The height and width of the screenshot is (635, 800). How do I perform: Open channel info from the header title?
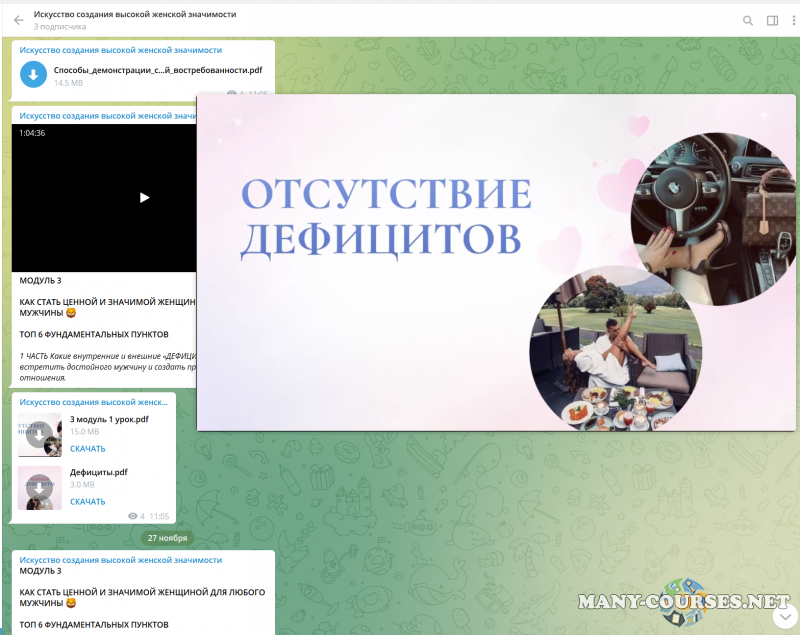(x=135, y=15)
